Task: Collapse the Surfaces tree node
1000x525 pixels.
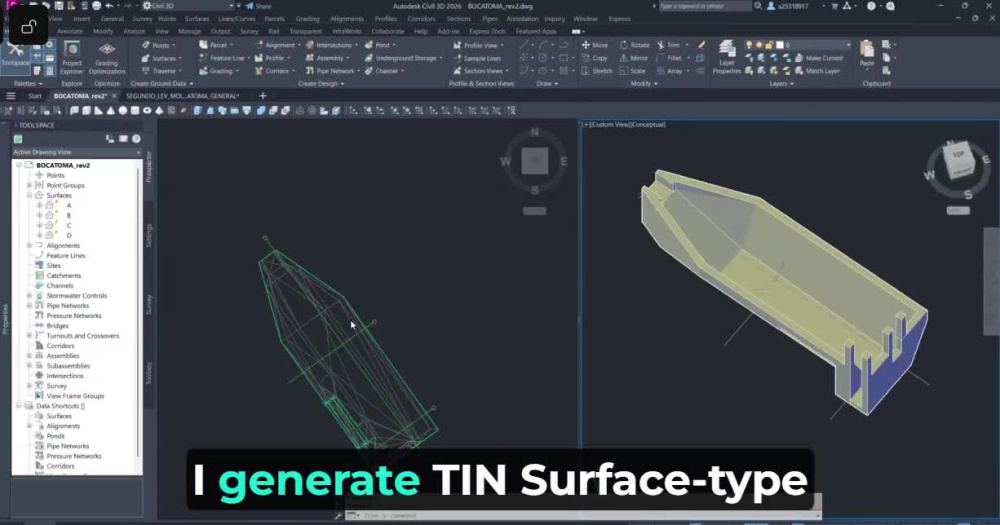Action: click(x=29, y=195)
